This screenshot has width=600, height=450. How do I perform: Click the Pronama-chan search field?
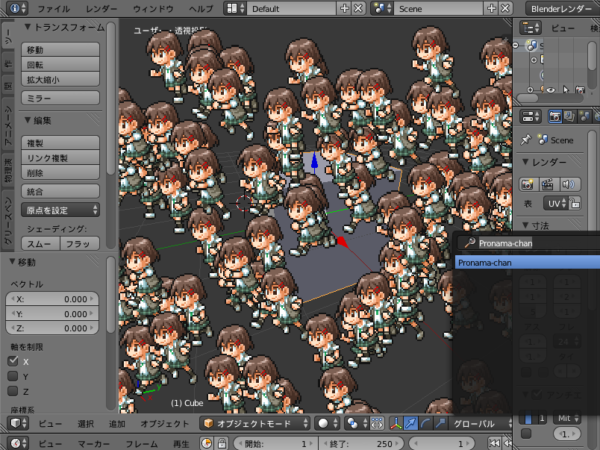click(x=529, y=243)
